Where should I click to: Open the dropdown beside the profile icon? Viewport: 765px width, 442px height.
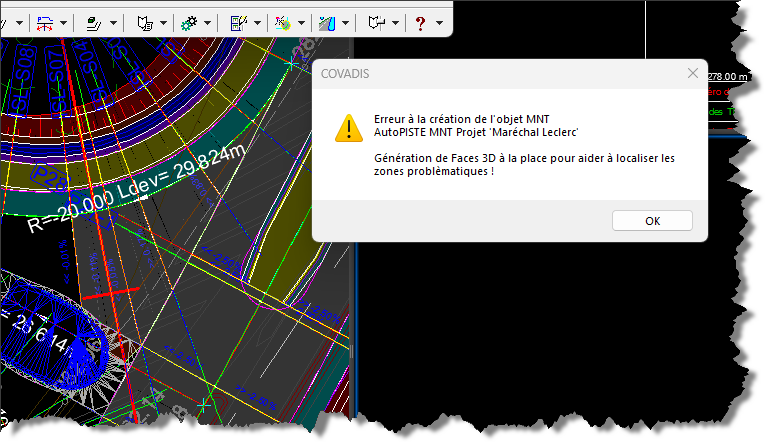[63, 23]
